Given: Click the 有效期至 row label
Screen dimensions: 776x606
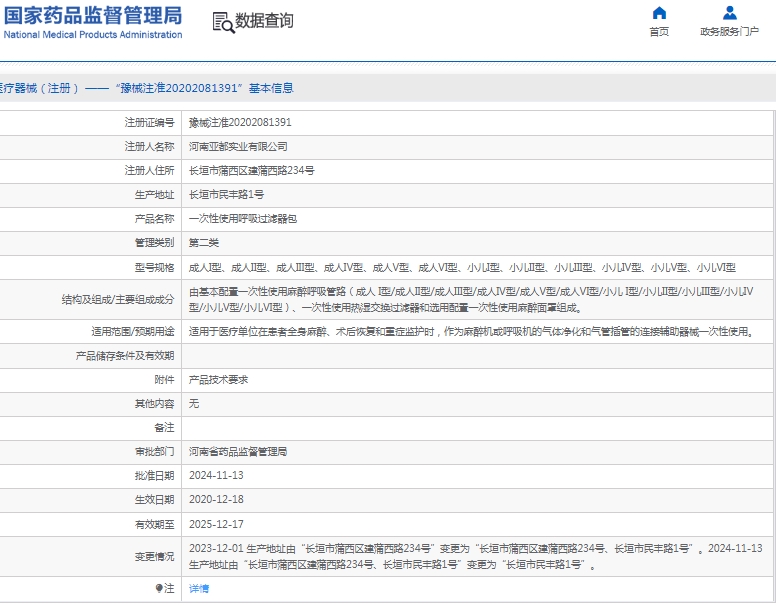Looking at the screenshot, I should pyautogui.click(x=154, y=524).
